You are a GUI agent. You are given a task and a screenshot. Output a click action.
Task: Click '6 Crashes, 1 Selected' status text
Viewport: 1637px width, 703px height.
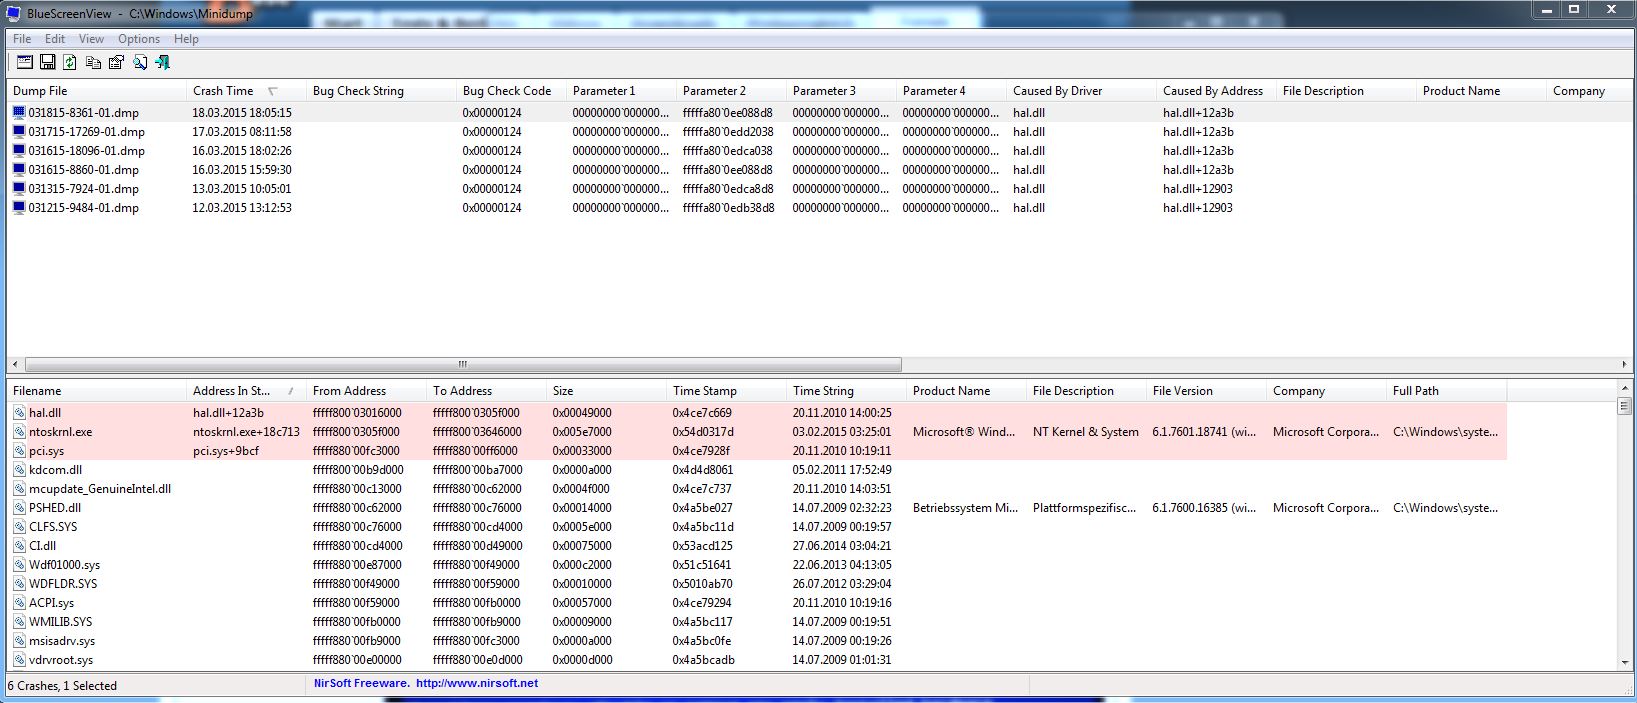click(x=62, y=686)
